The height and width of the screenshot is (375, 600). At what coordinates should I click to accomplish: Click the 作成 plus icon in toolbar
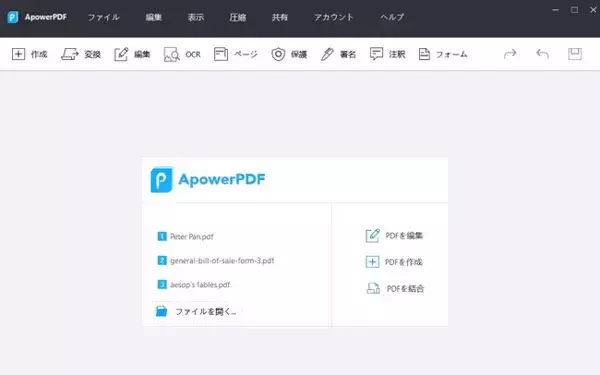click(18, 54)
